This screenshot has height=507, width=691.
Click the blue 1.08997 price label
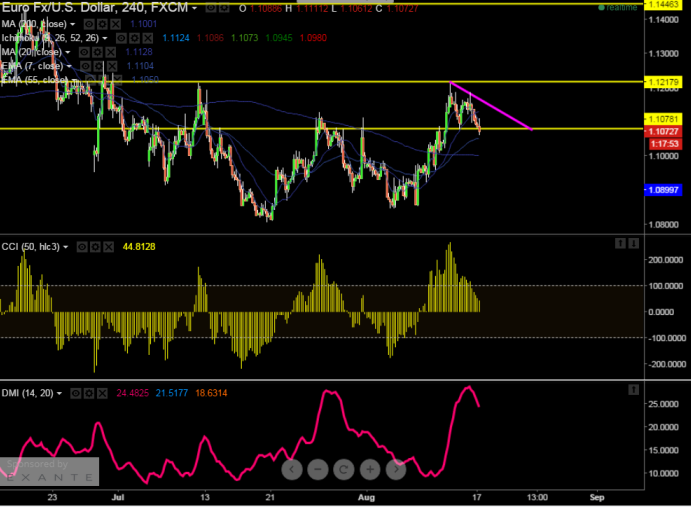point(663,190)
